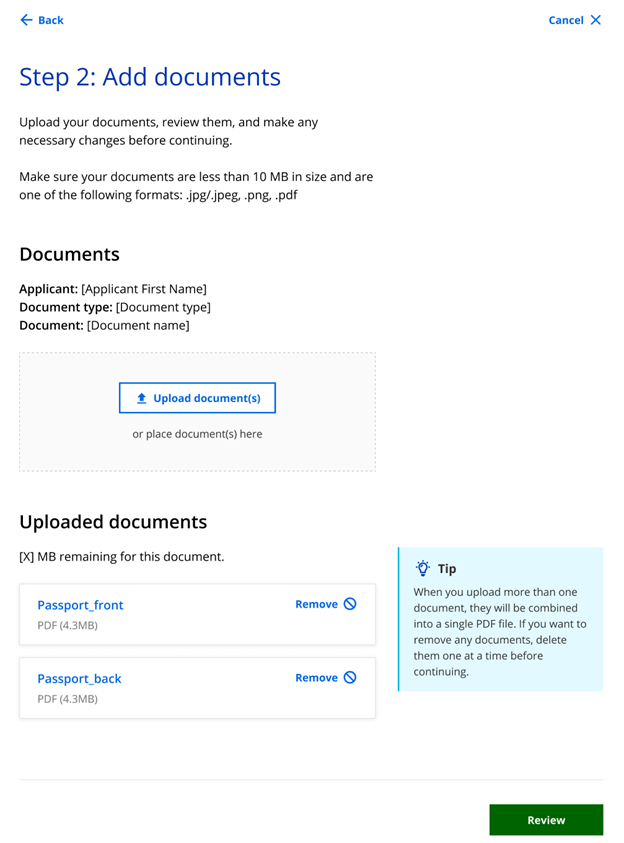Go back using the Back link text

click(x=51, y=20)
